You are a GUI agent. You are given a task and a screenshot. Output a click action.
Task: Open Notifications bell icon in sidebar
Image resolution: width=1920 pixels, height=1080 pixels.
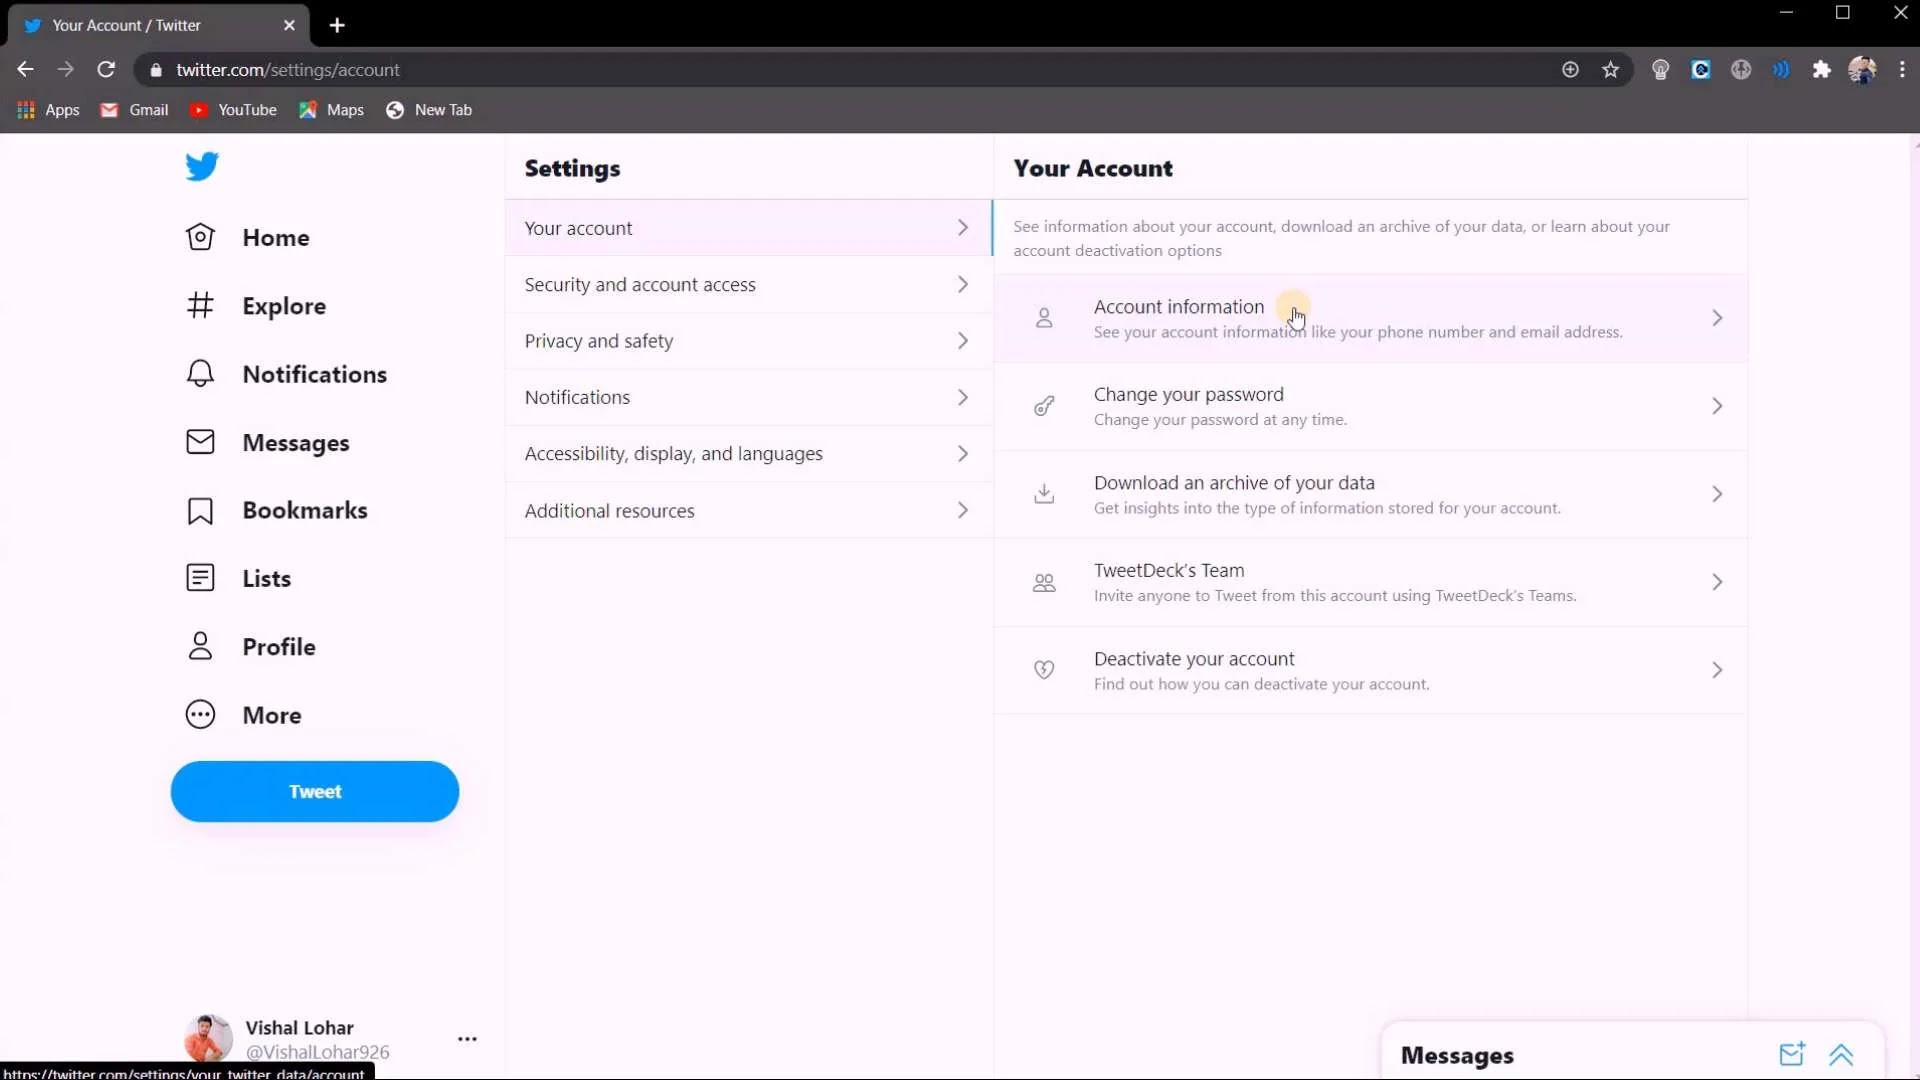click(x=200, y=373)
